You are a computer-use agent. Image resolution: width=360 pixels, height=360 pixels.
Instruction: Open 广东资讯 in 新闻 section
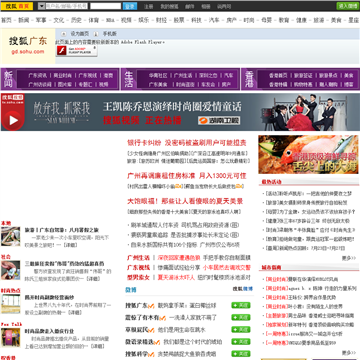[x=38, y=76]
